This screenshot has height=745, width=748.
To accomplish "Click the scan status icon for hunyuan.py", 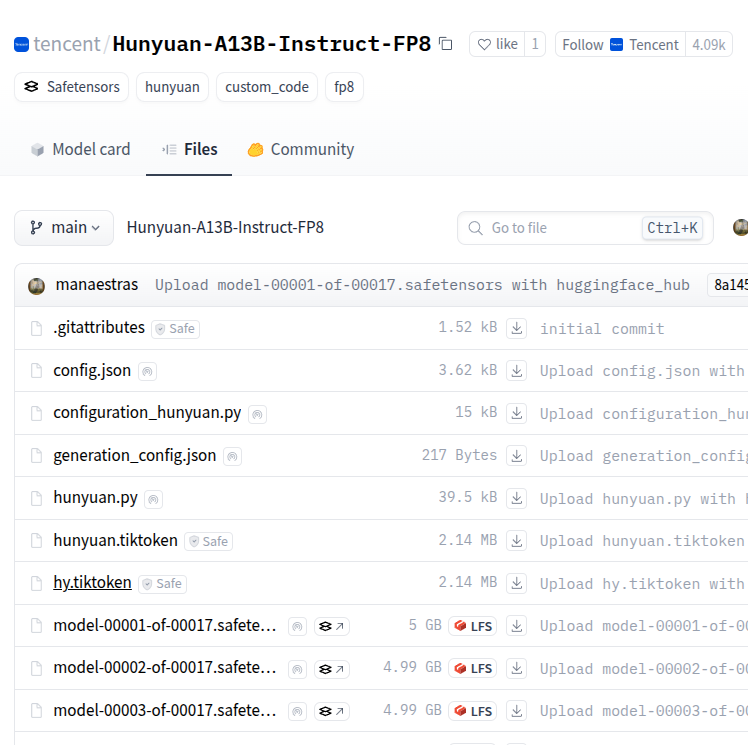I will coord(153,499).
